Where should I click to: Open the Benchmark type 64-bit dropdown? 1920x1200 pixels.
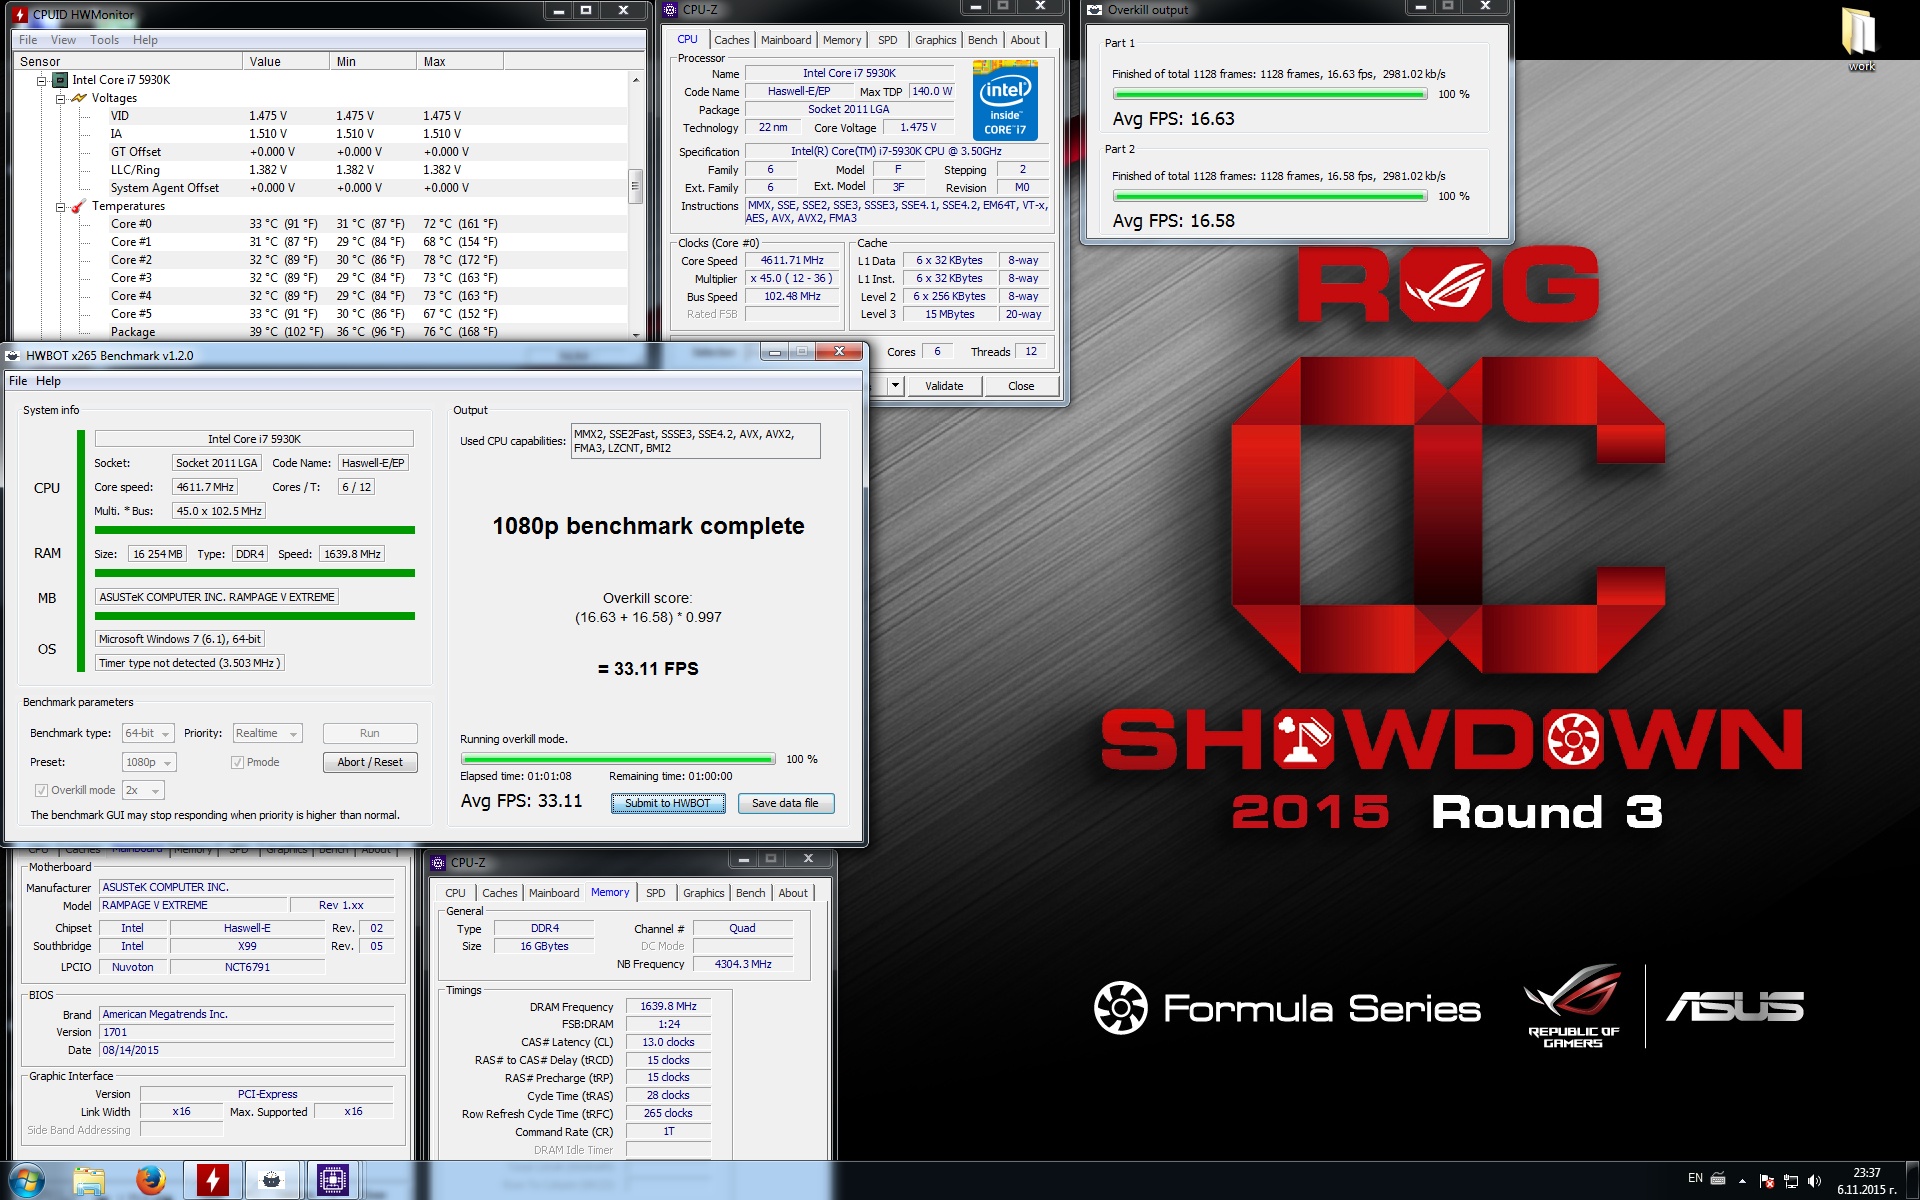(x=148, y=733)
